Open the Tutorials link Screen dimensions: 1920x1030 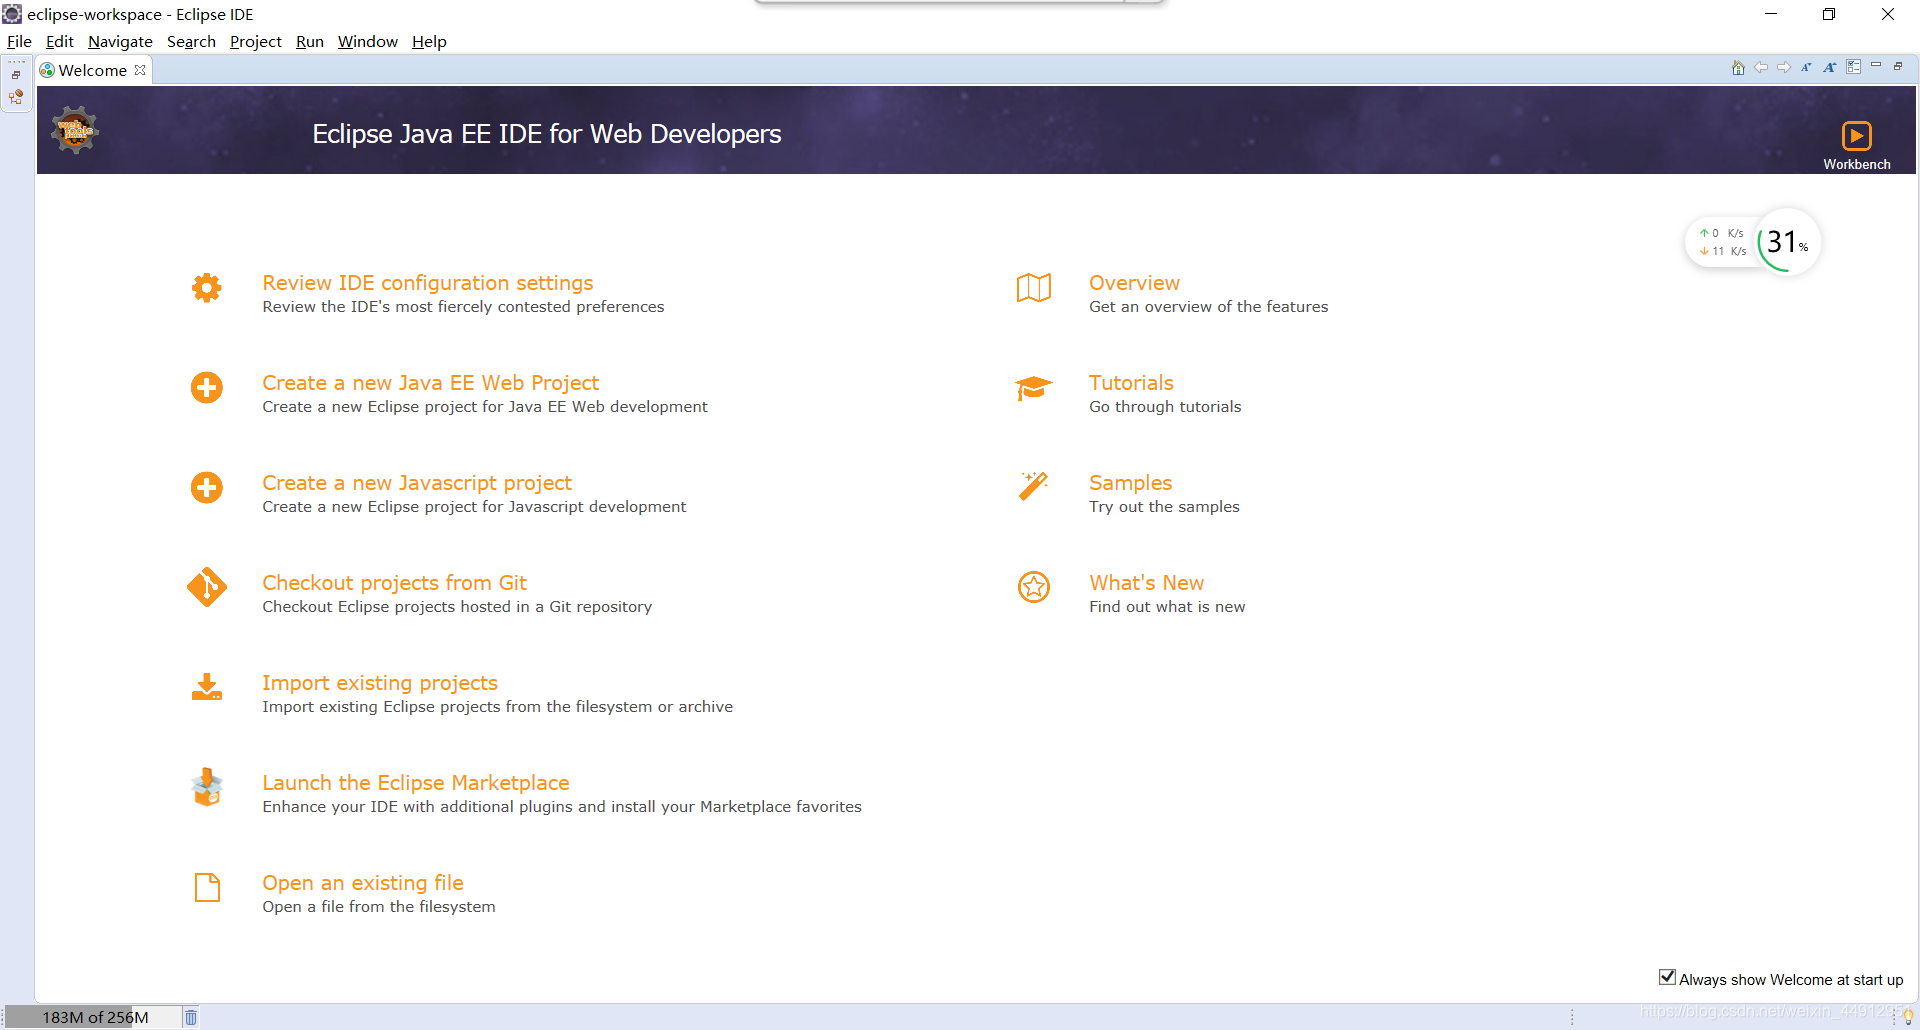tap(1131, 383)
